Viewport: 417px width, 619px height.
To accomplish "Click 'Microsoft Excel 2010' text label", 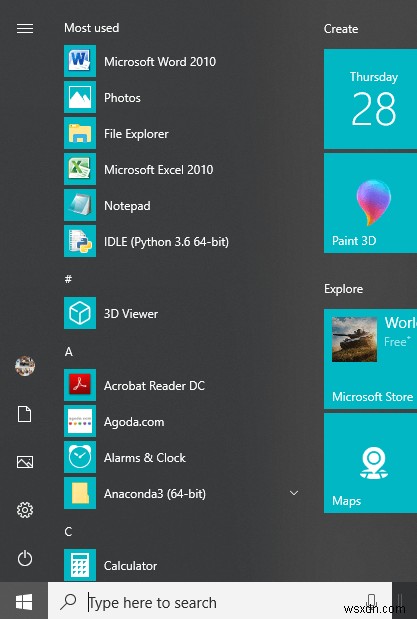I will [x=158, y=169].
